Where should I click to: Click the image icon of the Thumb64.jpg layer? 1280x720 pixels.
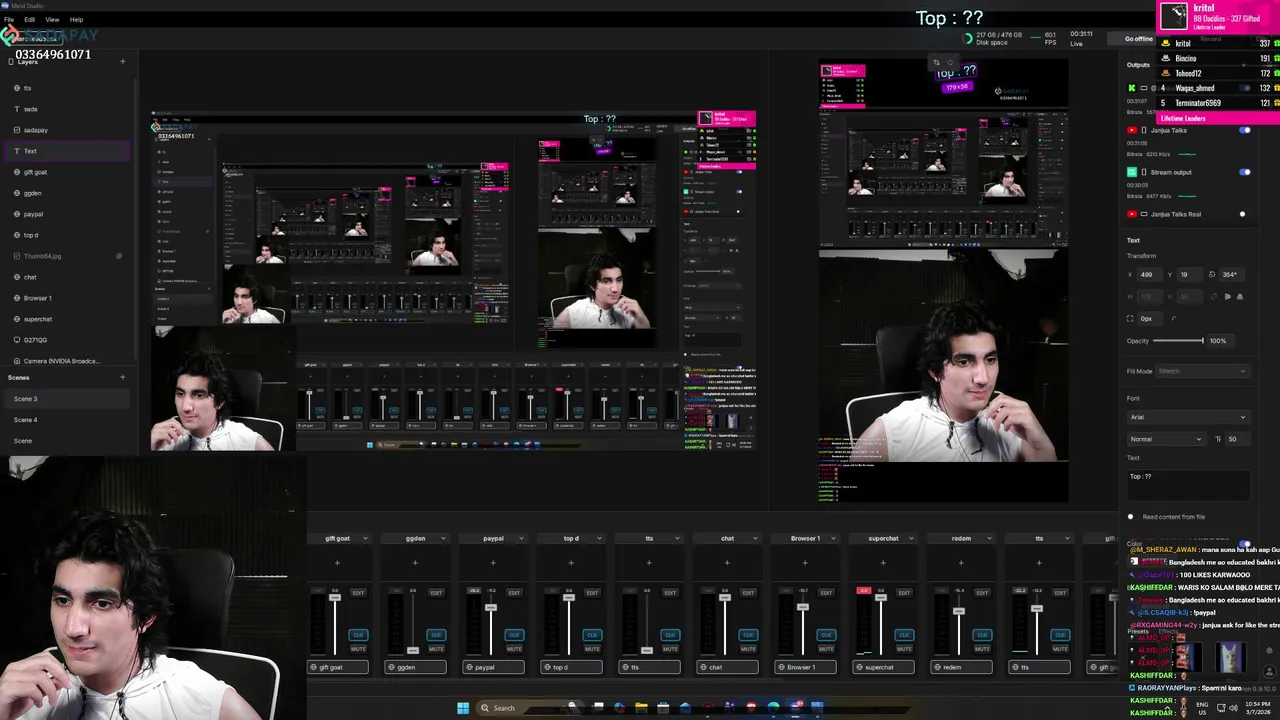tap(16, 256)
